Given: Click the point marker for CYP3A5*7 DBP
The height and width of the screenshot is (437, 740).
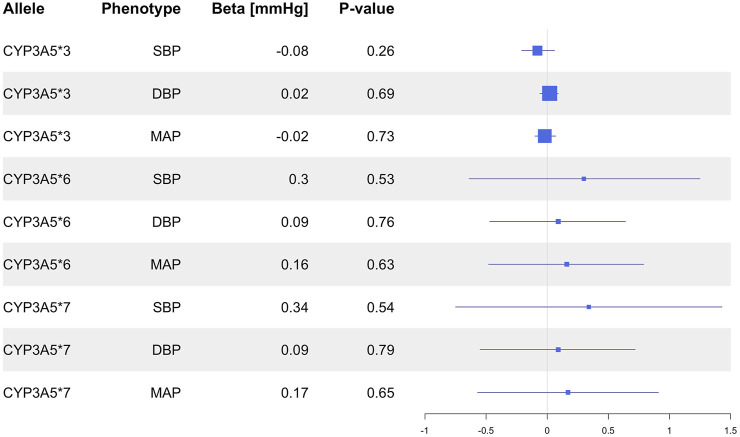Looking at the screenshot, I should point(558,350).
